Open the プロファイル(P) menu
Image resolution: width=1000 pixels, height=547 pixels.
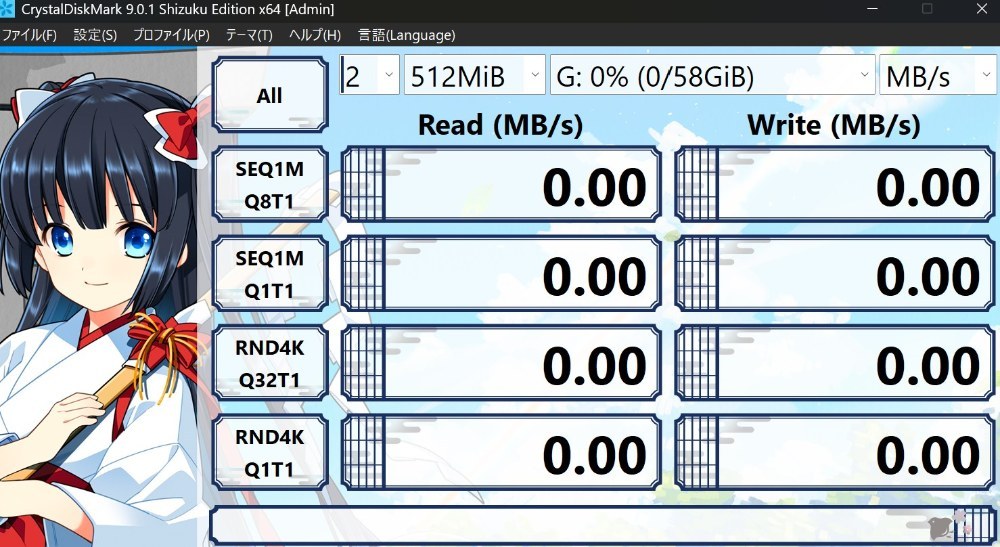click(x=171, y=35)
